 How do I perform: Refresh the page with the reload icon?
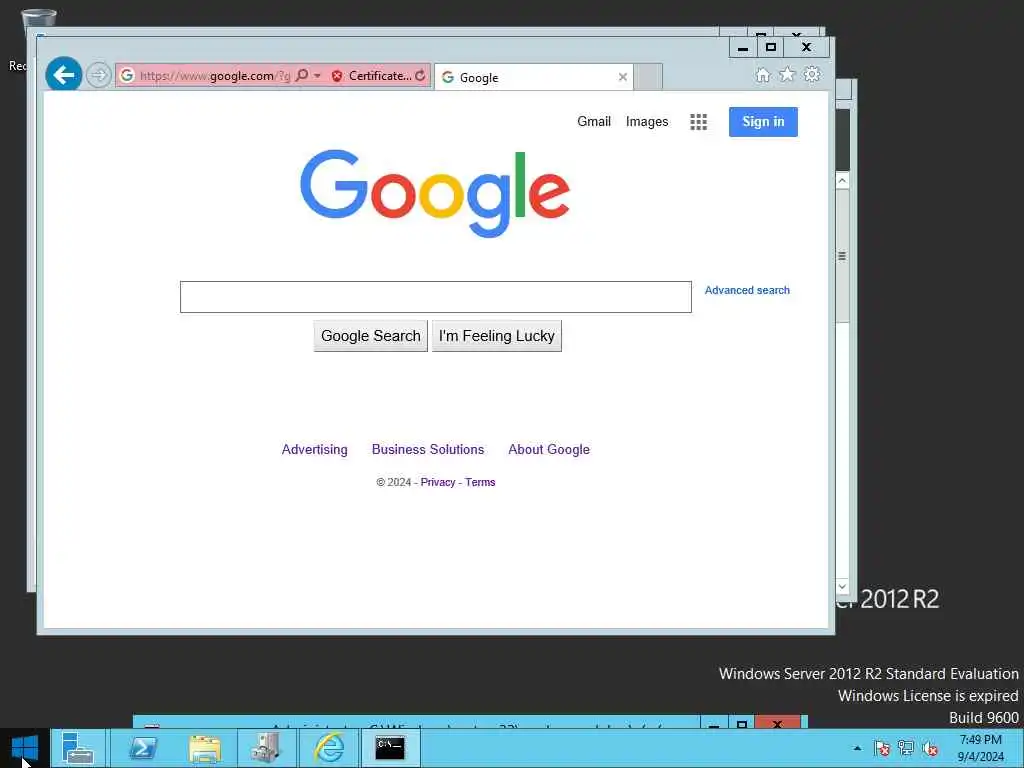[x=420, y=76]
